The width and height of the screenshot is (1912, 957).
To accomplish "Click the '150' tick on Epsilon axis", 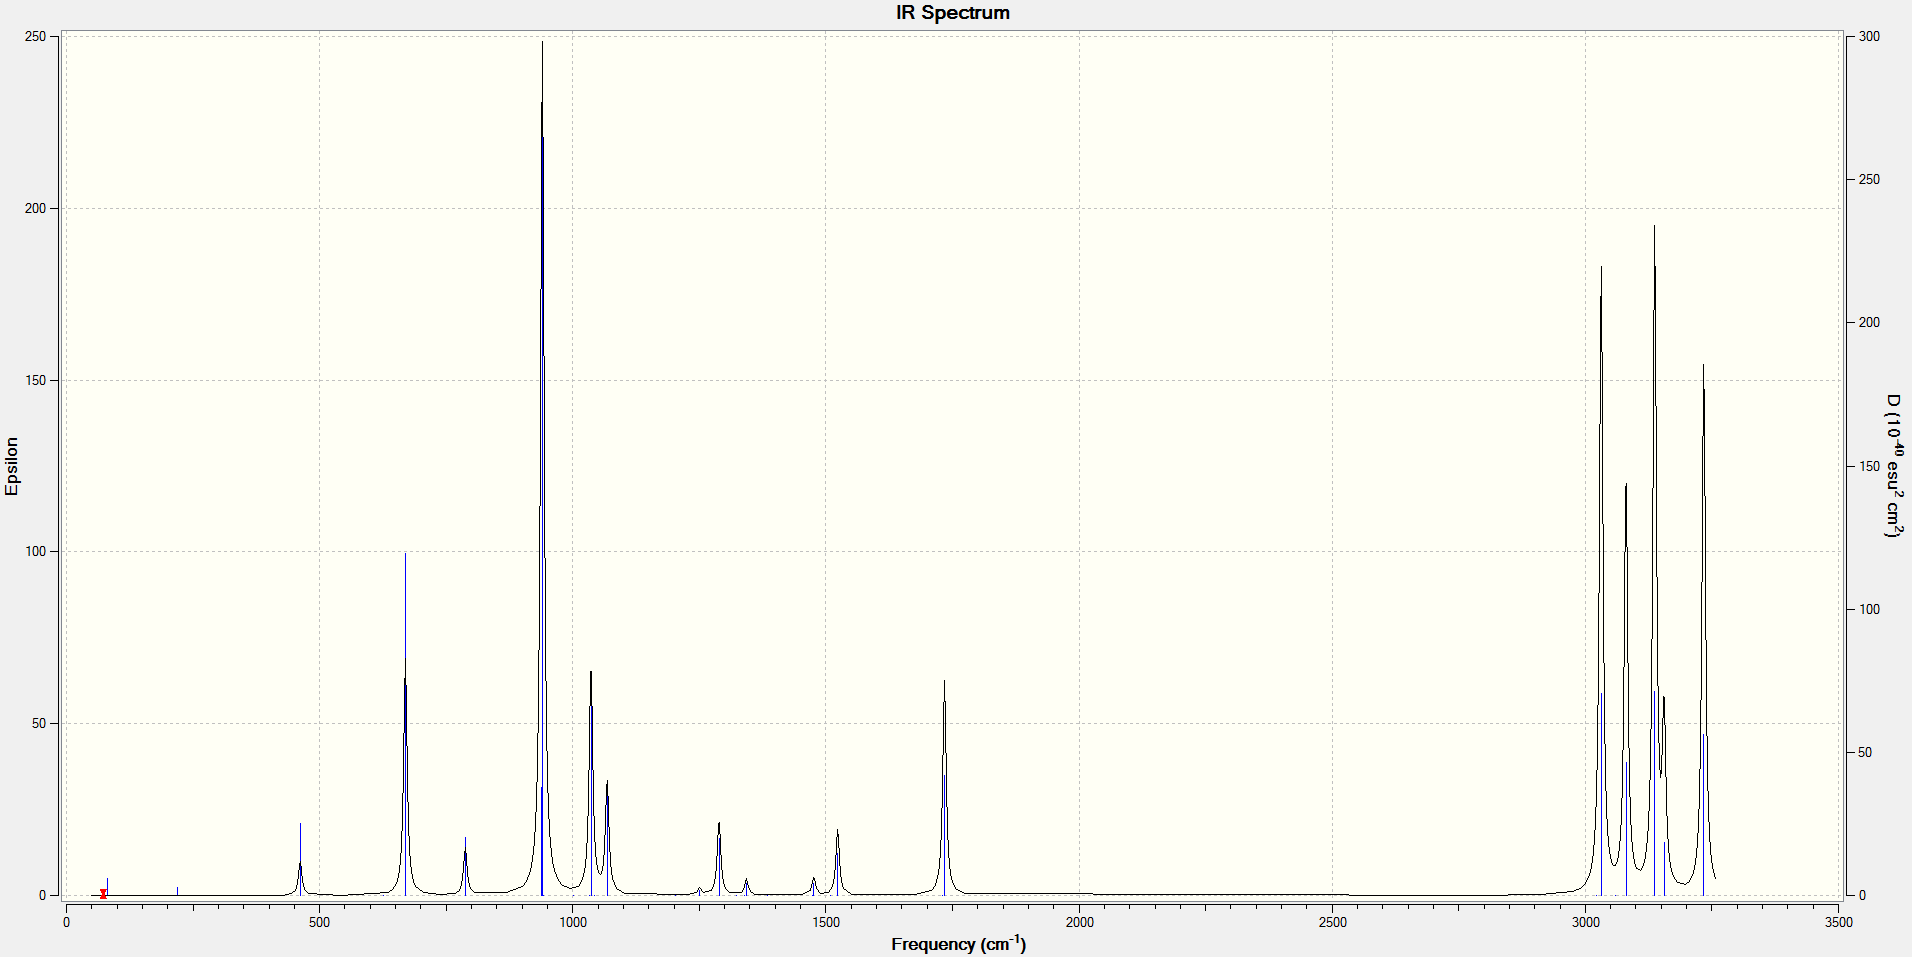I will 35,380.
